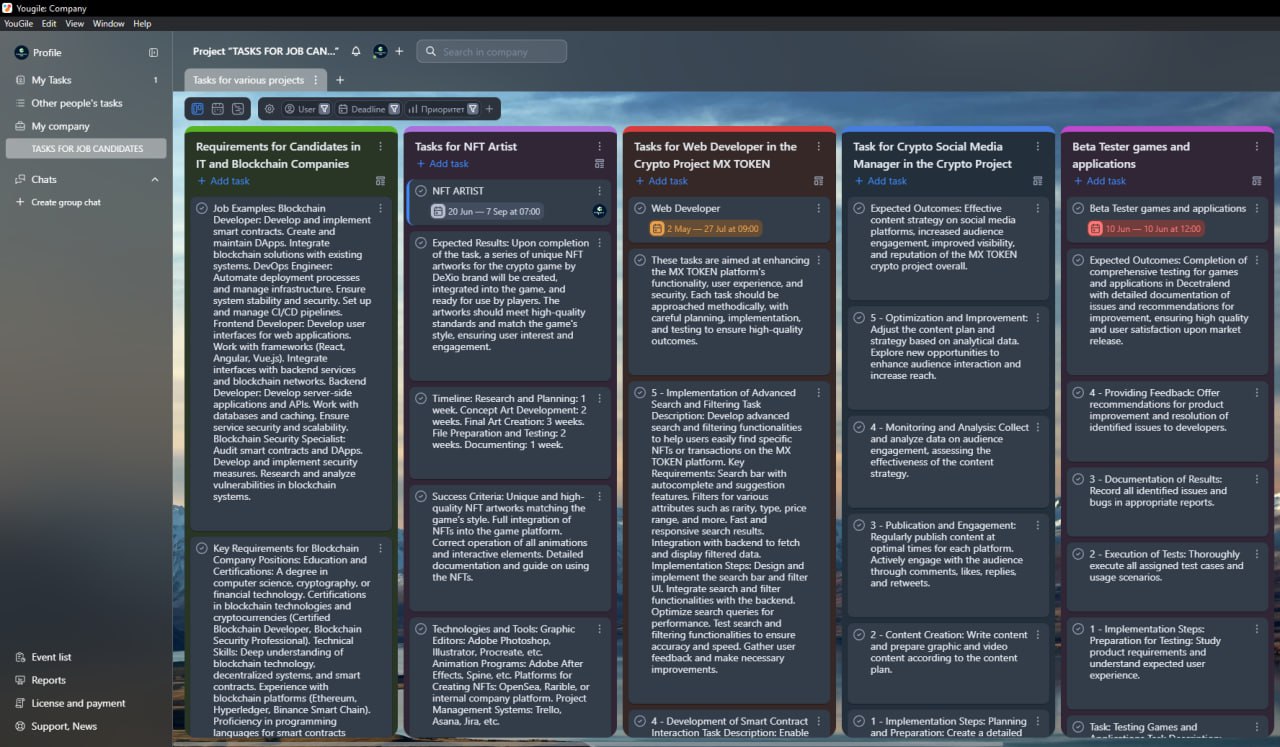Open Help menu

[142, 23]
